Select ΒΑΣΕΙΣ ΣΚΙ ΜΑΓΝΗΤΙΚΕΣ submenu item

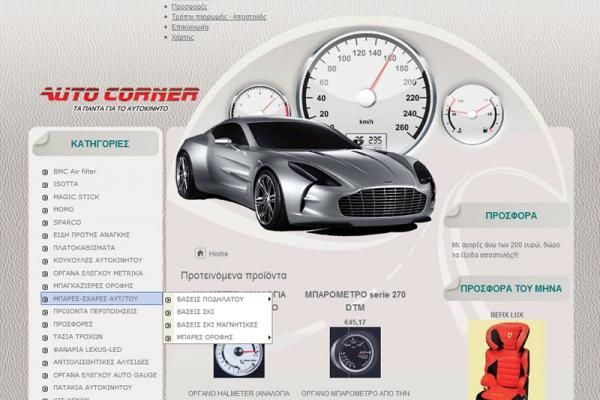tap(217, 325)
